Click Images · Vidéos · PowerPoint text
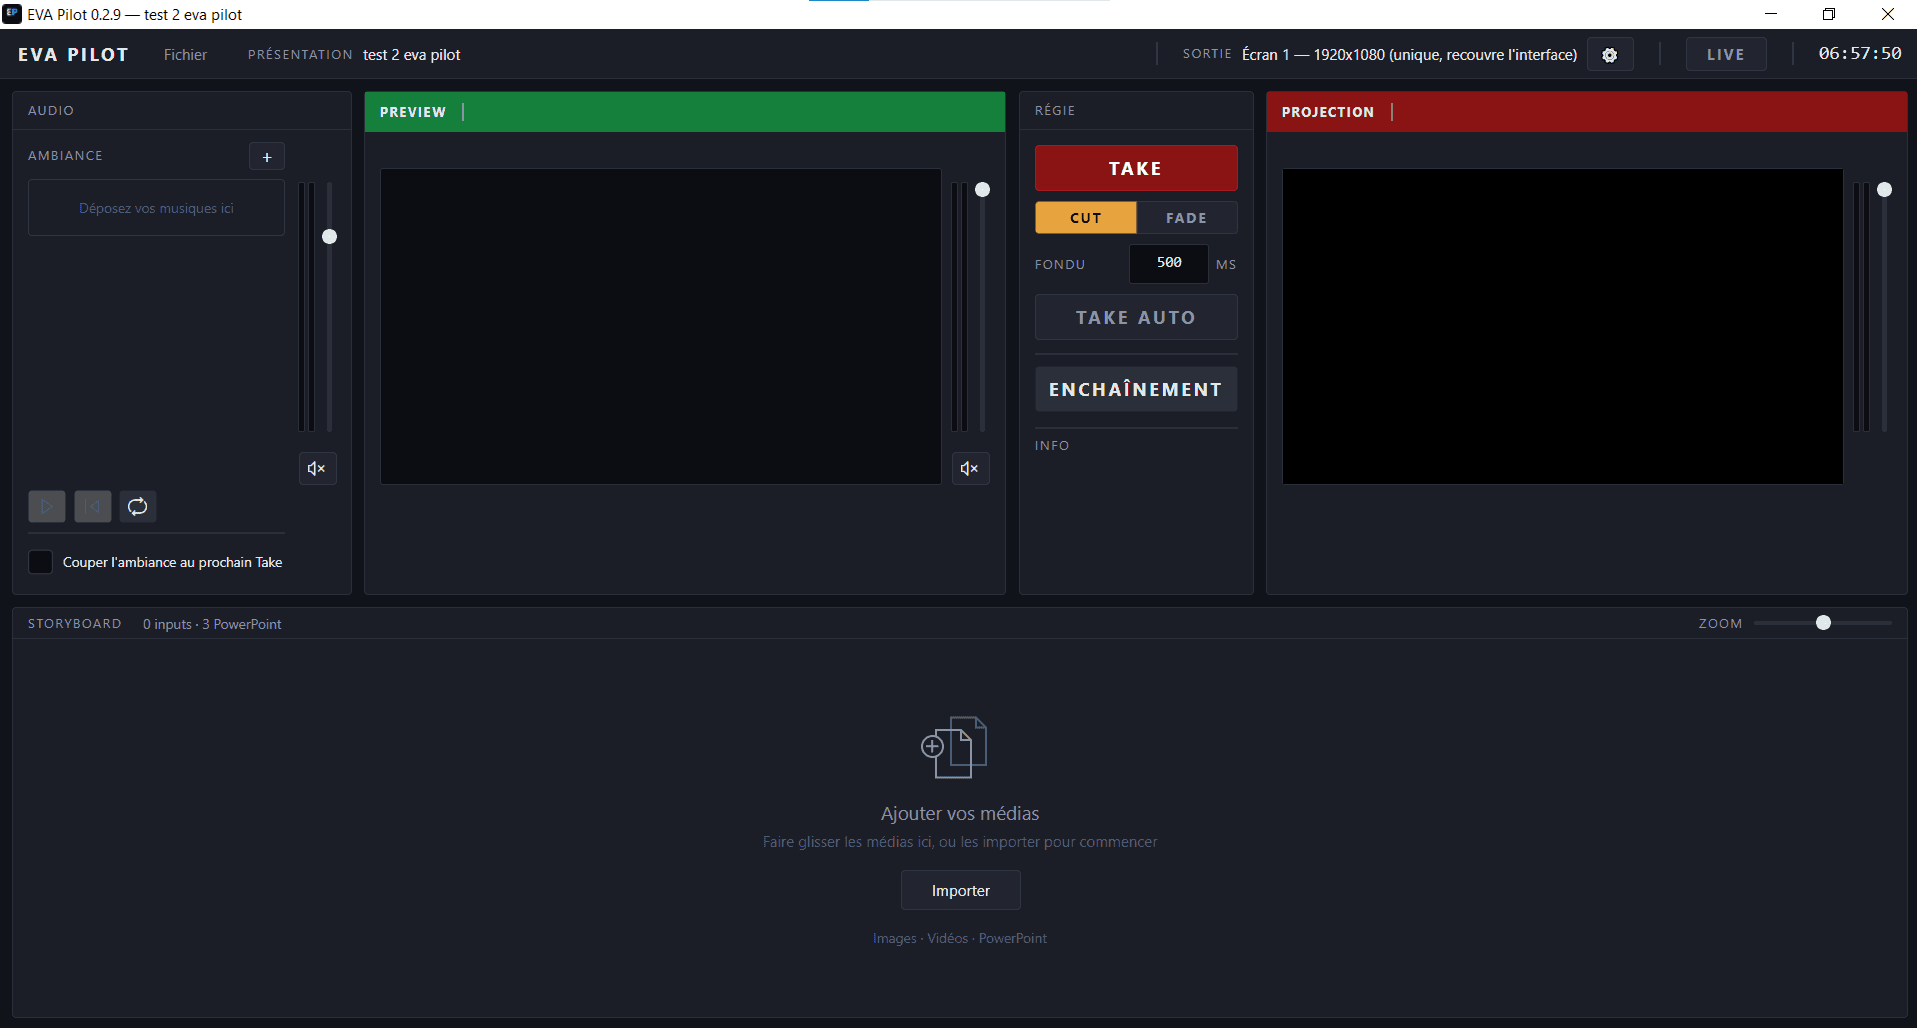 960,938
